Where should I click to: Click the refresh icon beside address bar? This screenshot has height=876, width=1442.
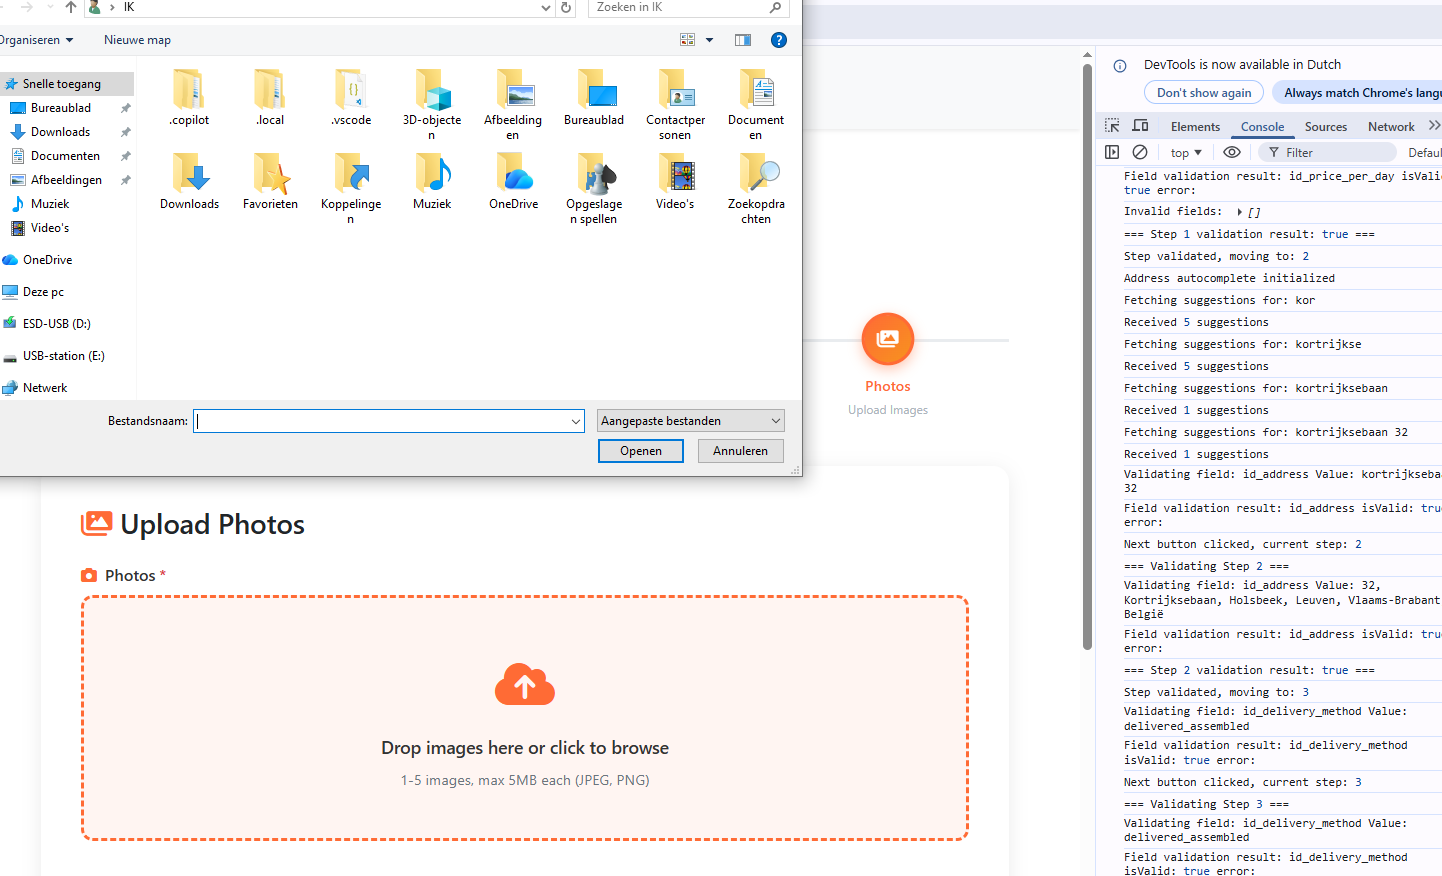tap(566, 8)
